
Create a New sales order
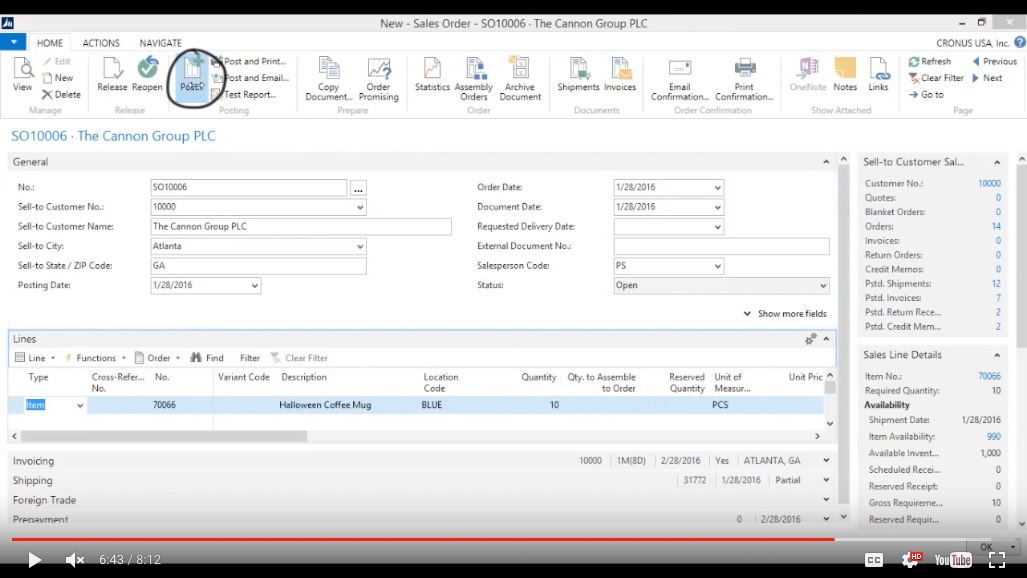(58, 77)
